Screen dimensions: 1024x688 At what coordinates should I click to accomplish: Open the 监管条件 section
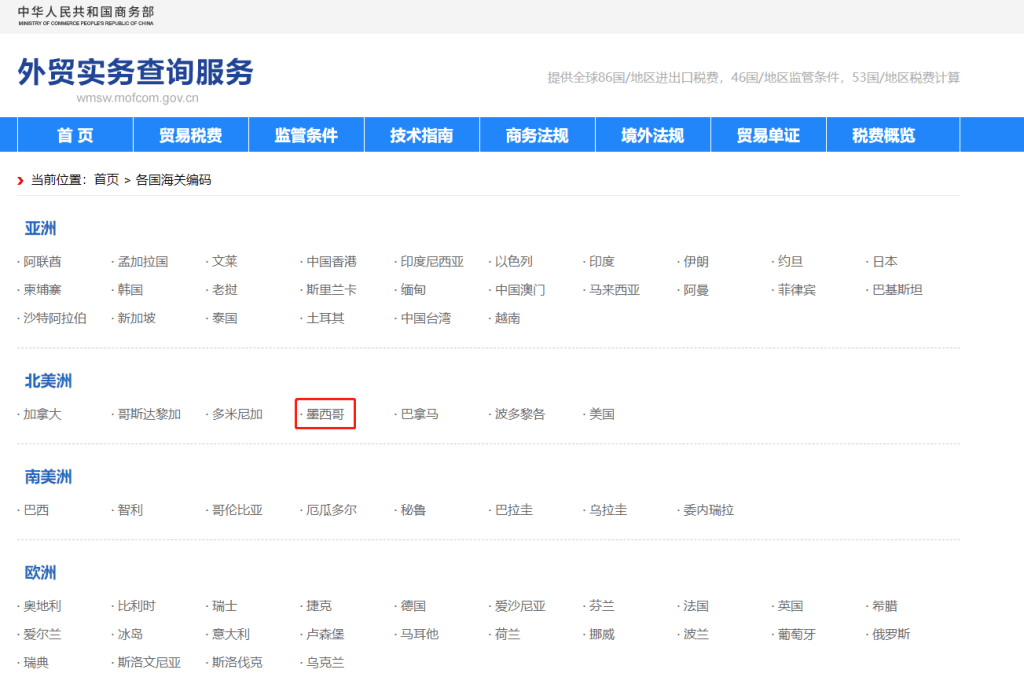[x=306, y=134]
